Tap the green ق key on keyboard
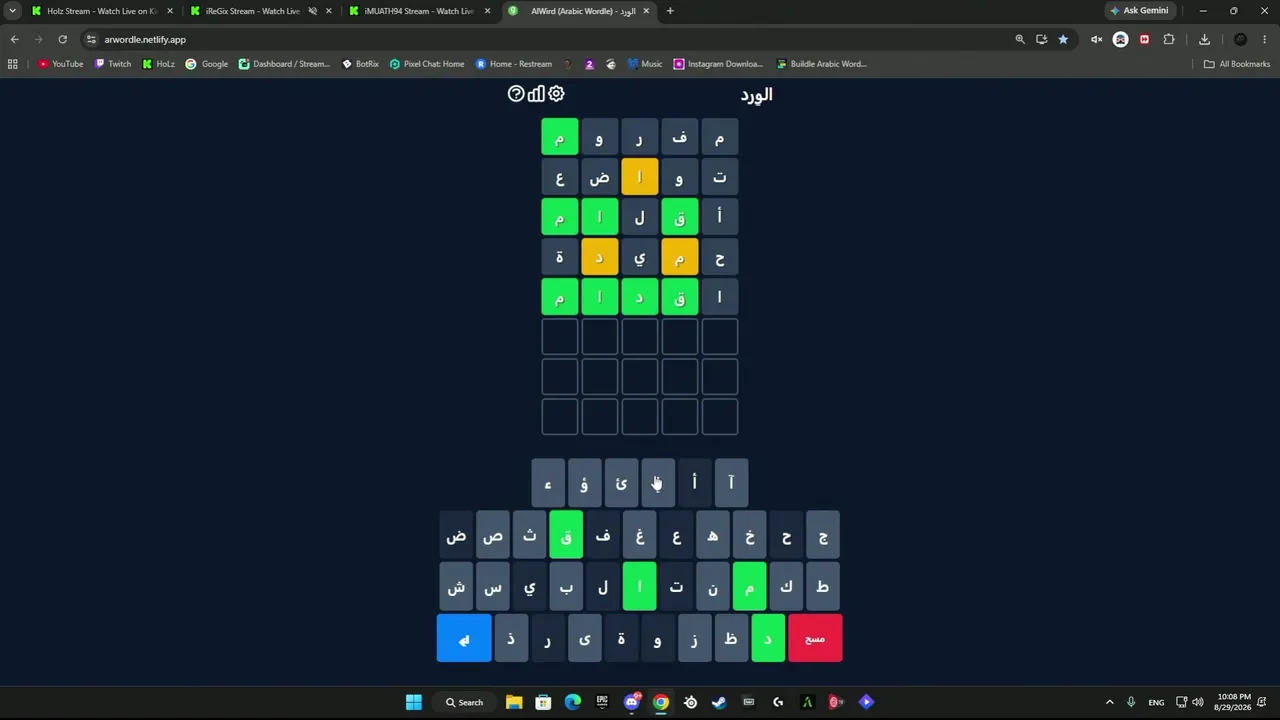Image resolution: width=1280 pixels, height=720 pixels. 566,536
